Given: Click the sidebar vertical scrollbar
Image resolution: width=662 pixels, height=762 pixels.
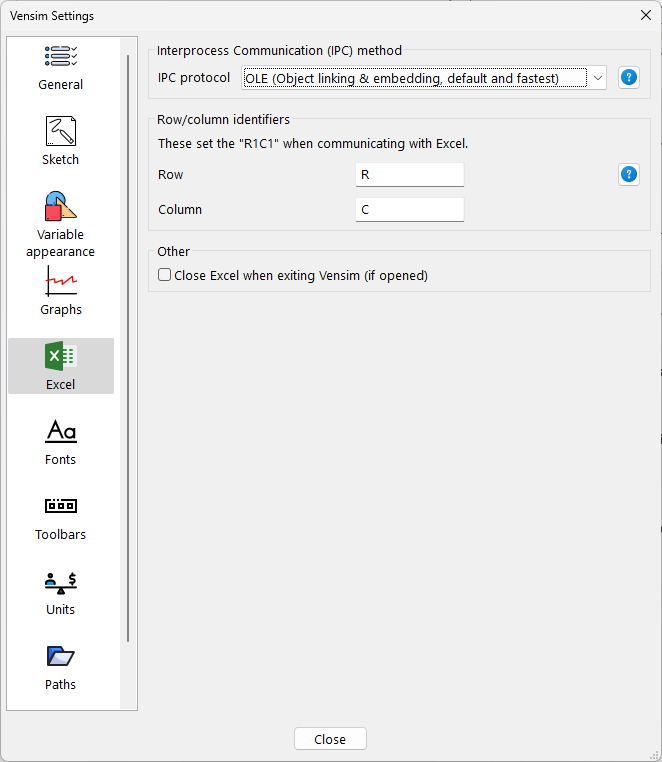Looking at the screenshot, I should 128,350.
